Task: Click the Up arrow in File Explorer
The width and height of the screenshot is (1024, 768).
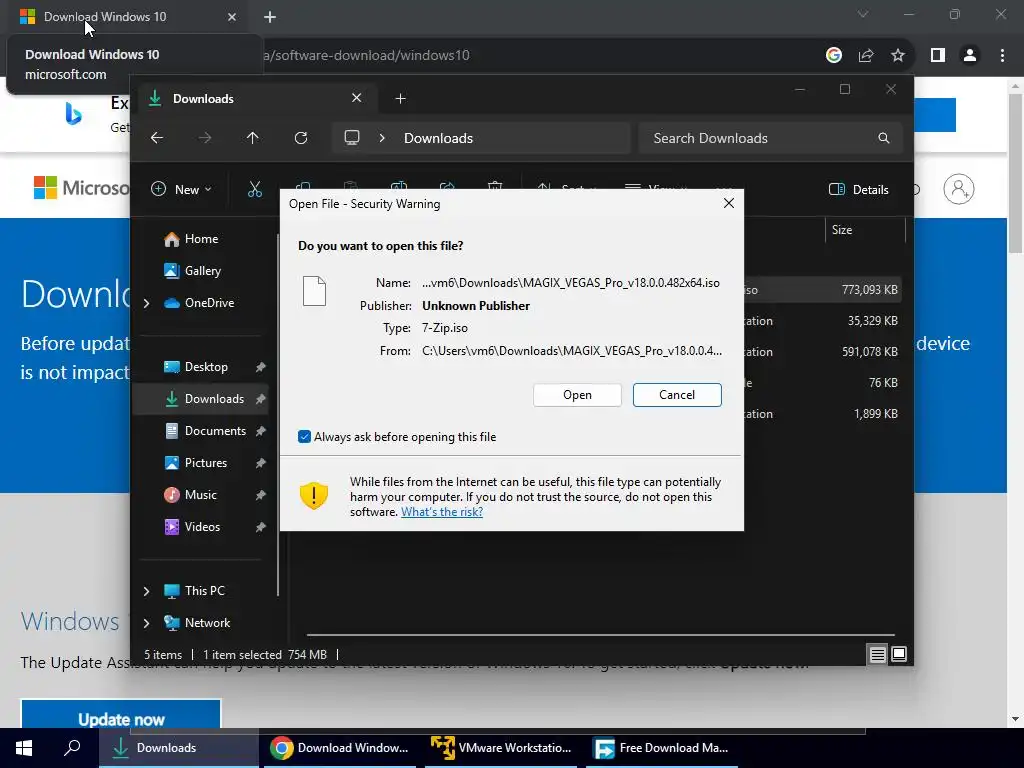Action: tap(253, 138)
